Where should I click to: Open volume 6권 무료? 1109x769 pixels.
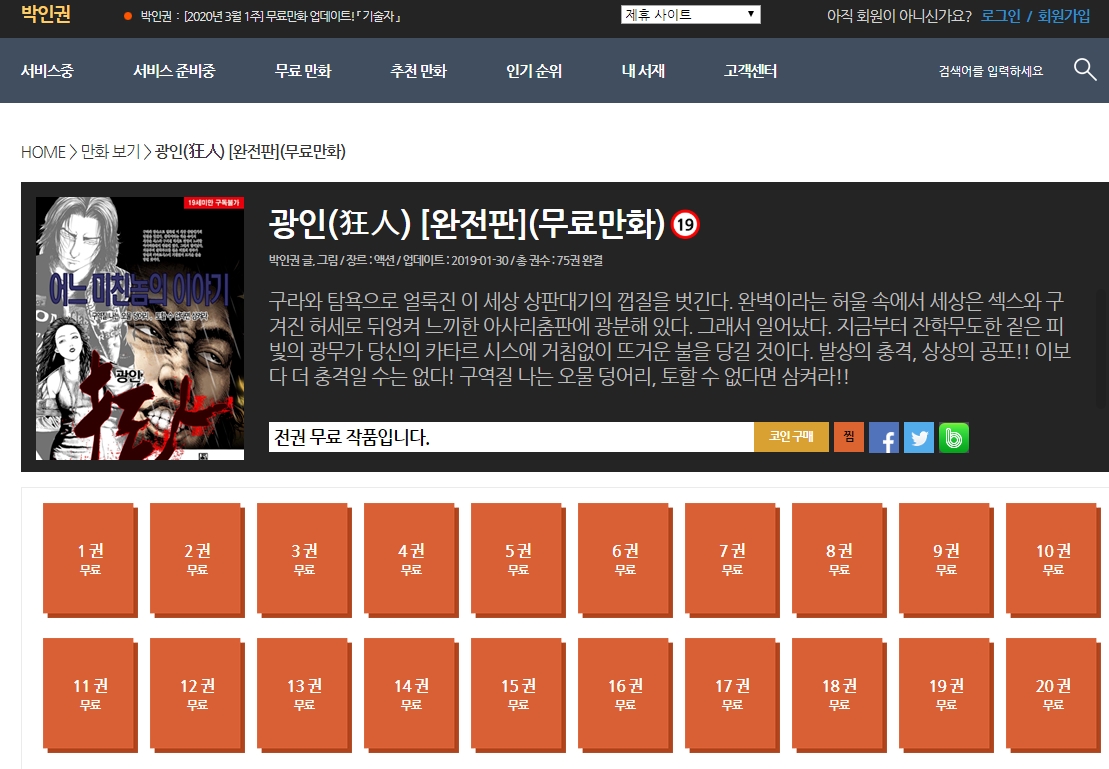[x=625, y=559]
